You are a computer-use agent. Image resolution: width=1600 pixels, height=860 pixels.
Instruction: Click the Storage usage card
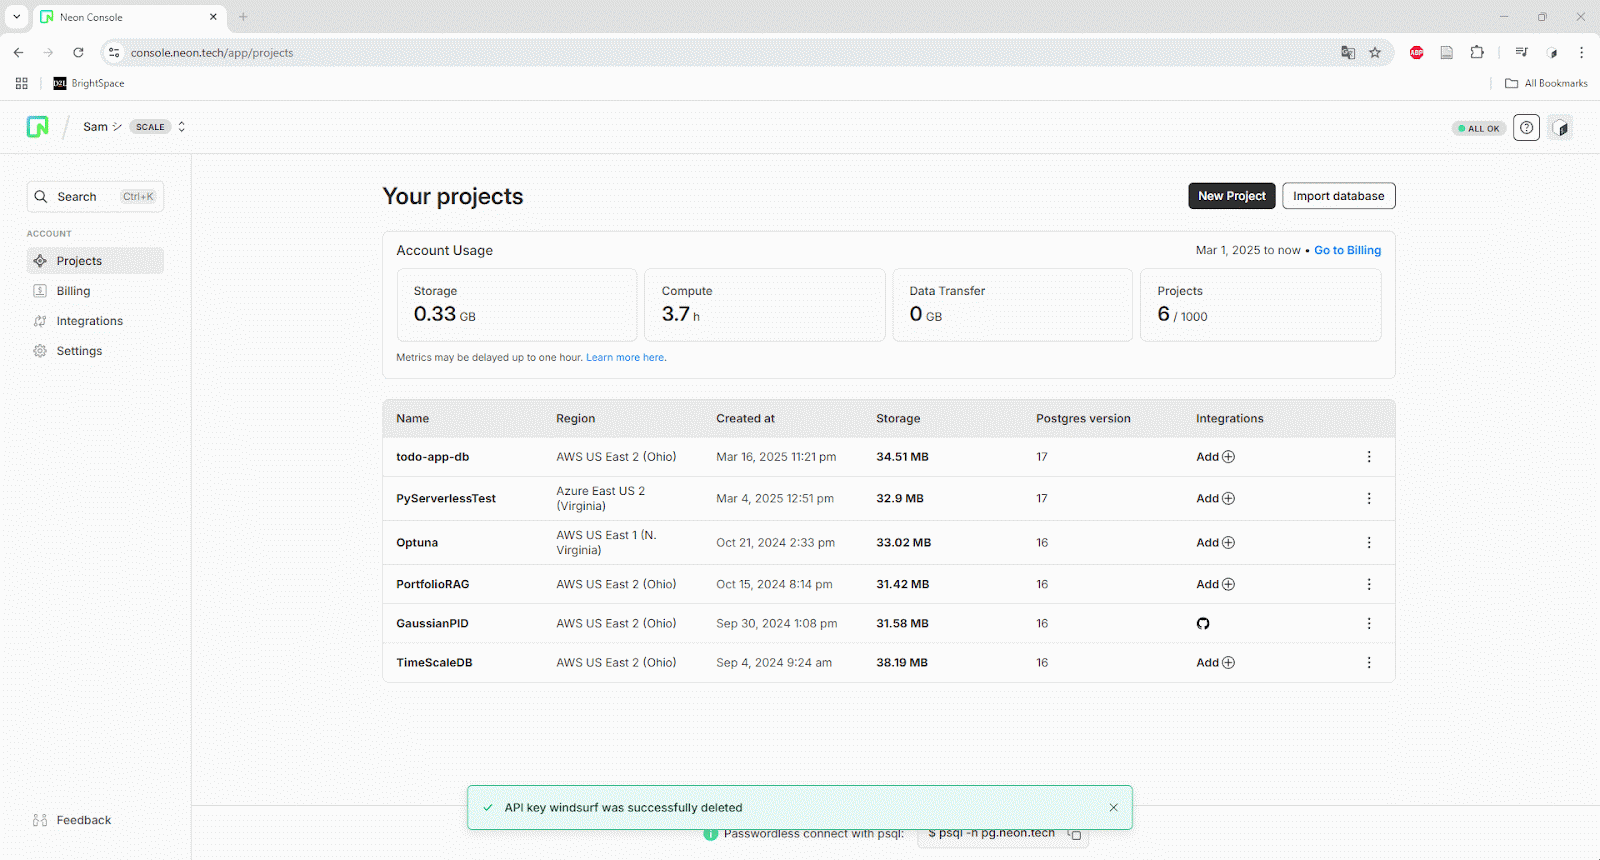click(x=517, y=305)
